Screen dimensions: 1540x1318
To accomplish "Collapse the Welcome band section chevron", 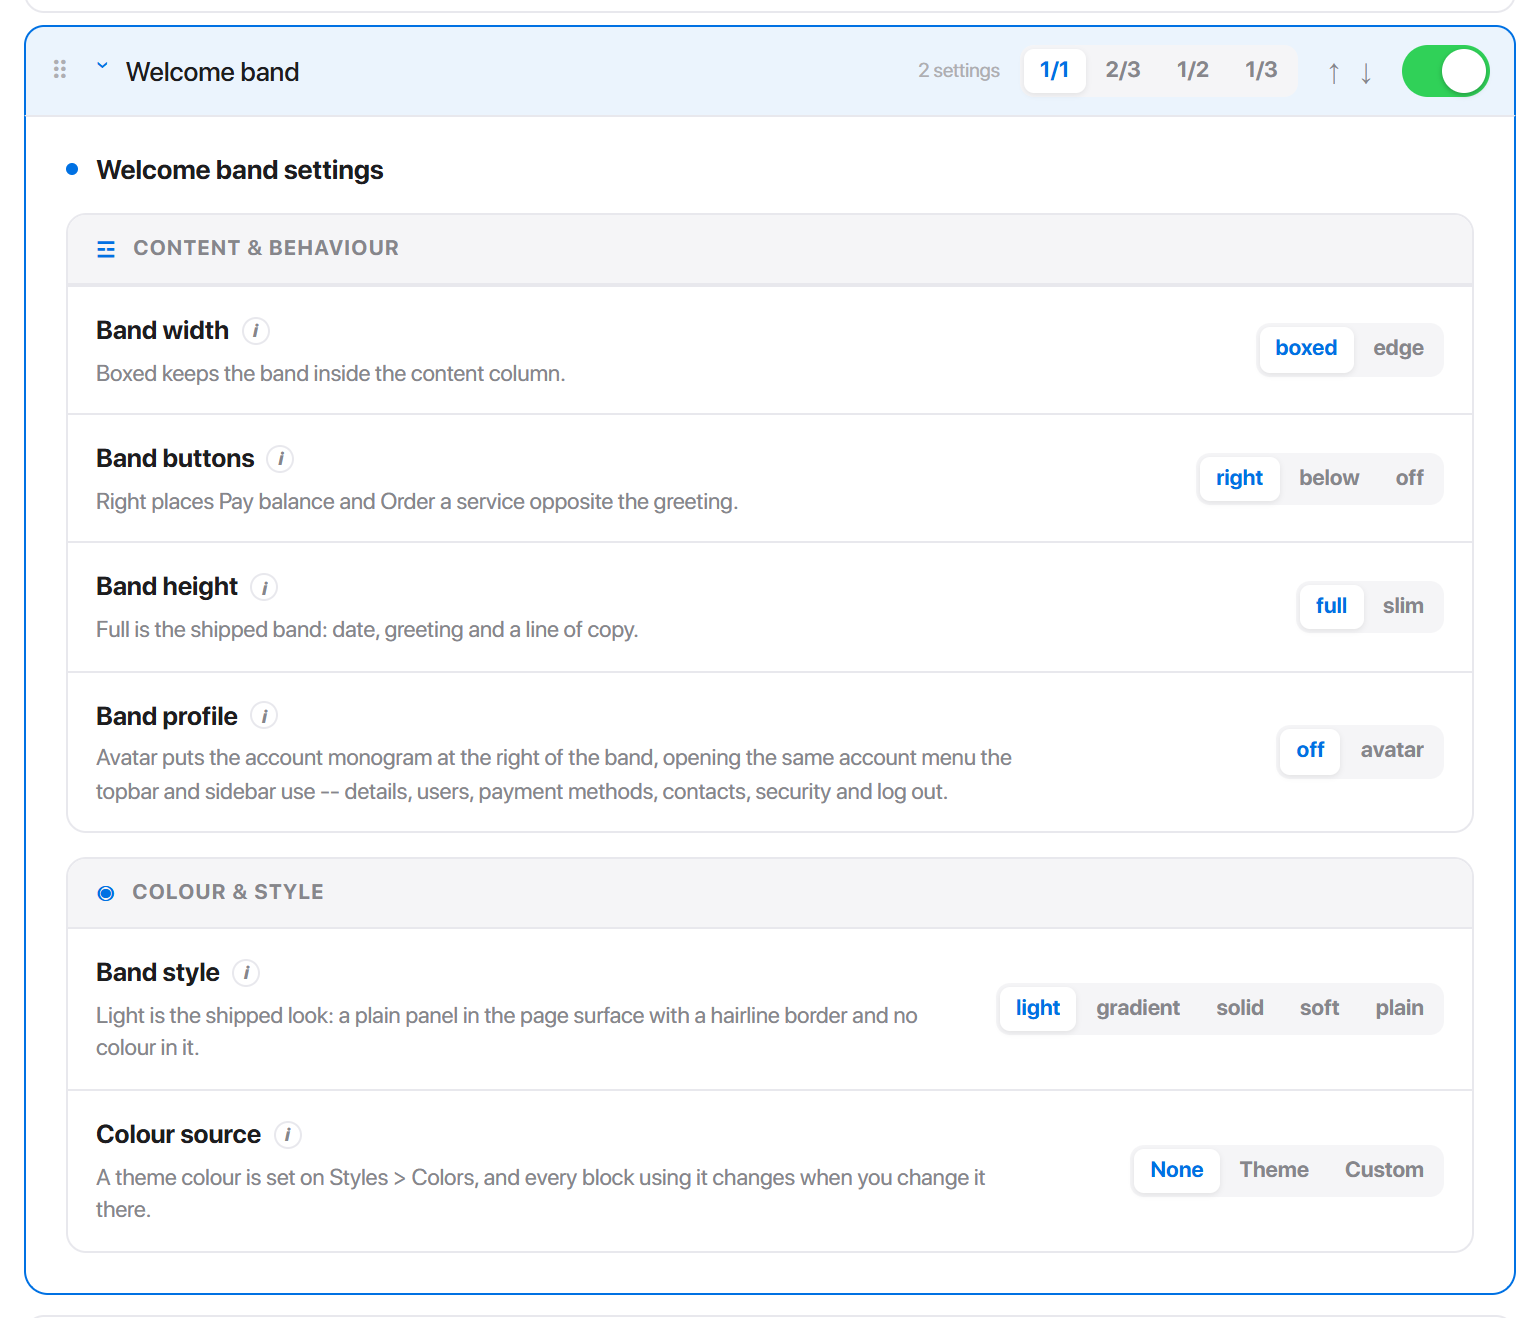I will [102, 67].
